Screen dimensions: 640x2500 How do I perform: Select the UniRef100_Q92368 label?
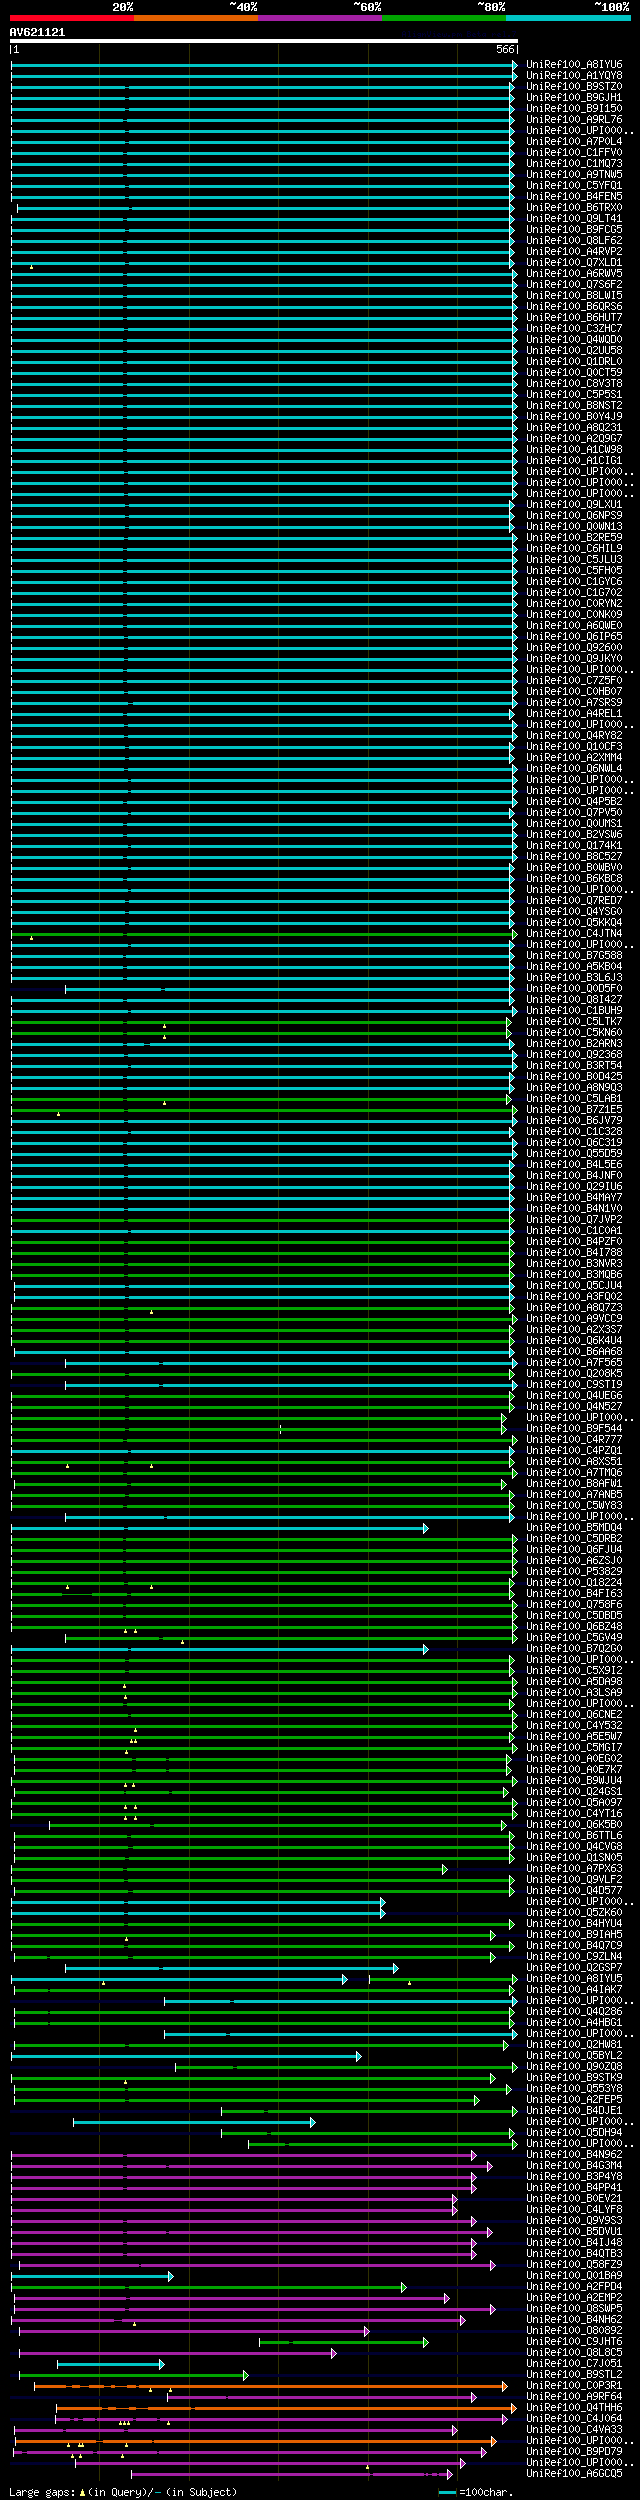574,1054
